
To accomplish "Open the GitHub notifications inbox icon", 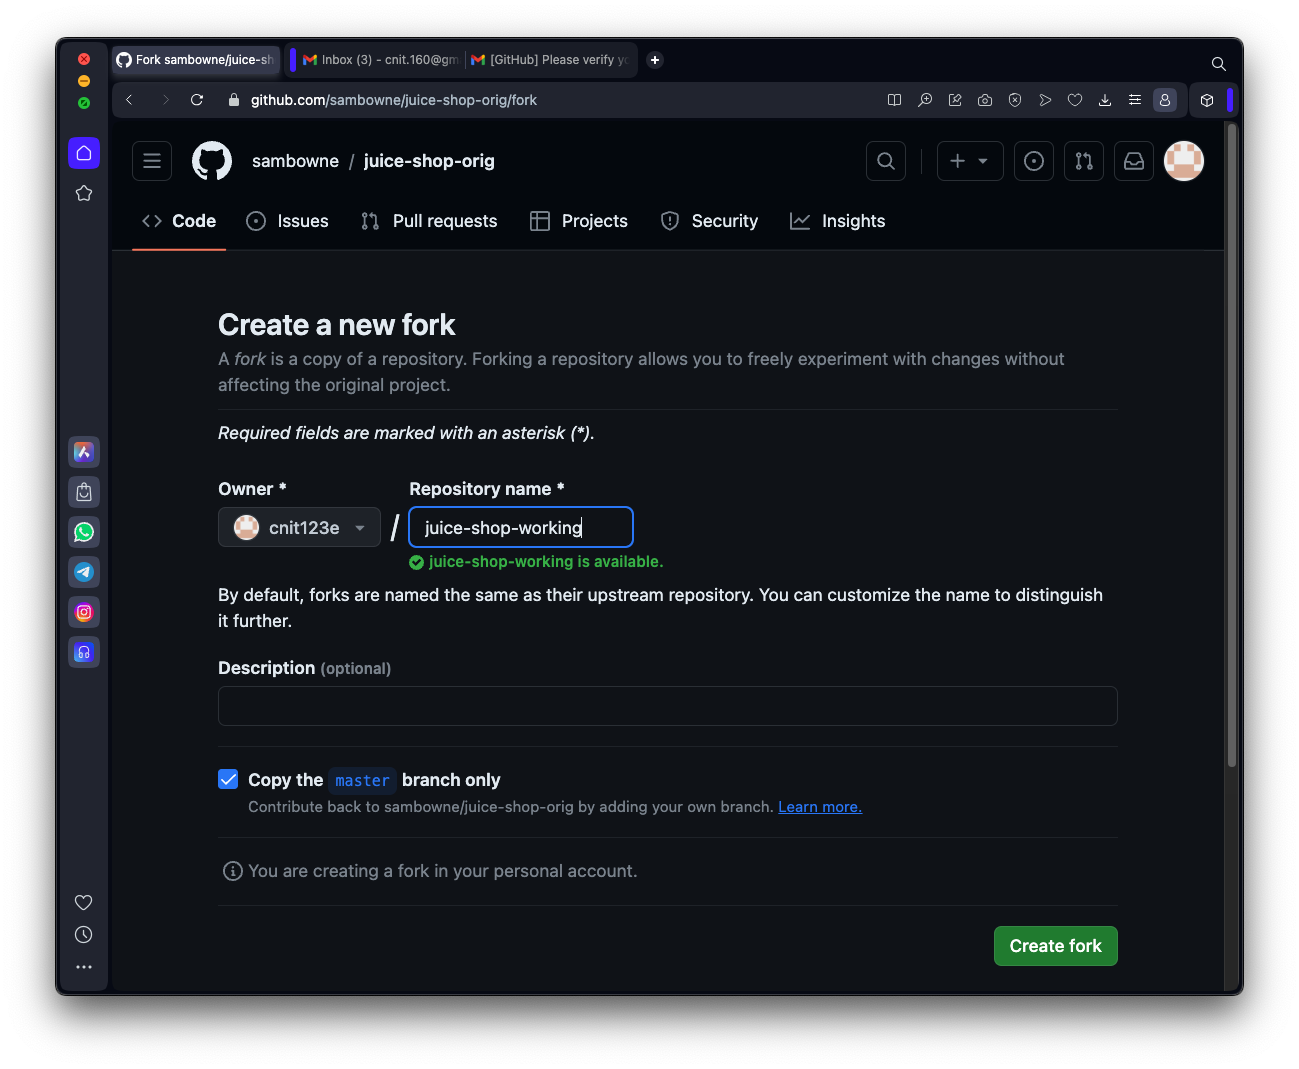I will [x=1134, y=161].
